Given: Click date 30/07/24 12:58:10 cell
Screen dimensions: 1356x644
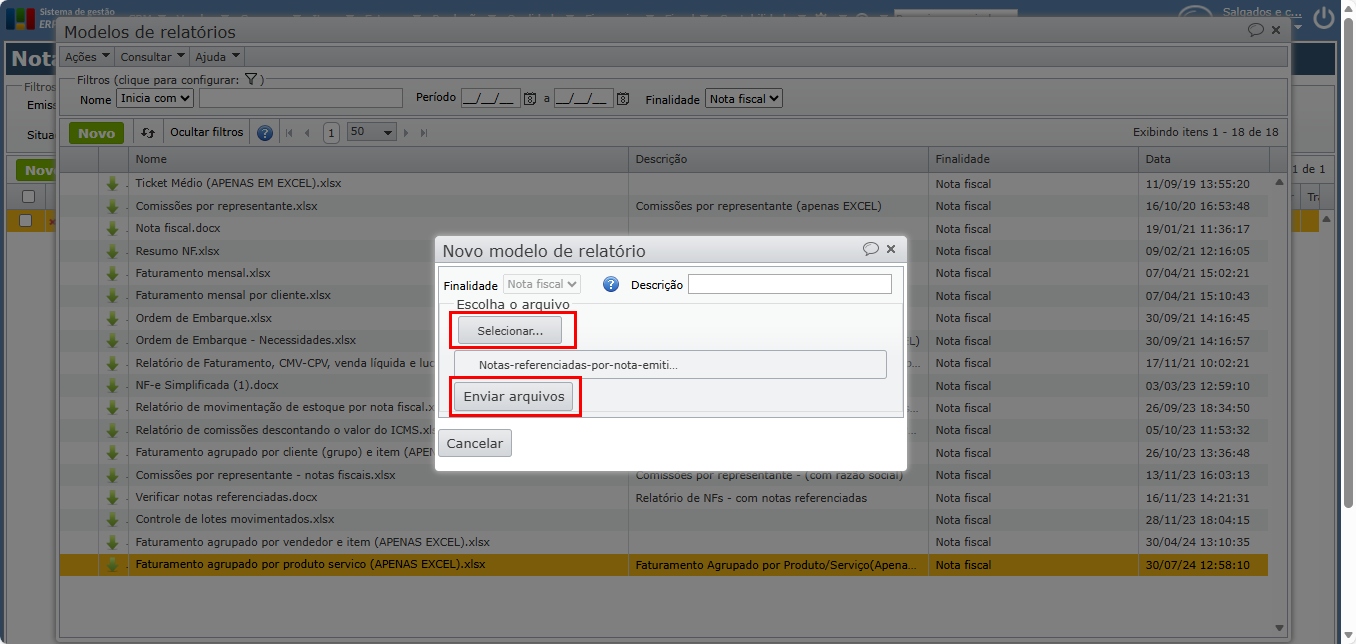Looking at the screenshot, I should [1197, 565].
